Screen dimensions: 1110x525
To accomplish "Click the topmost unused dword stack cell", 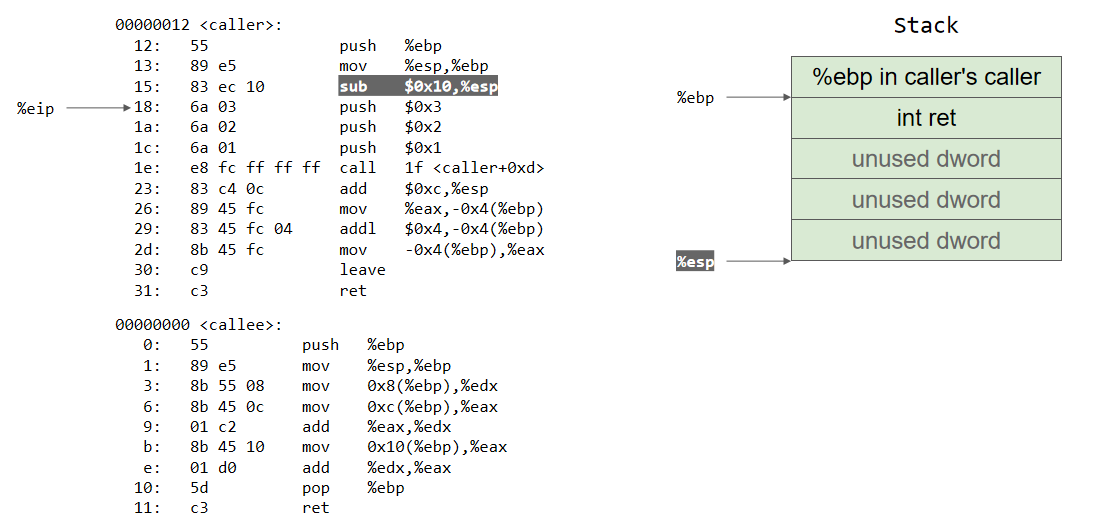I will click(x=926, y=159).
